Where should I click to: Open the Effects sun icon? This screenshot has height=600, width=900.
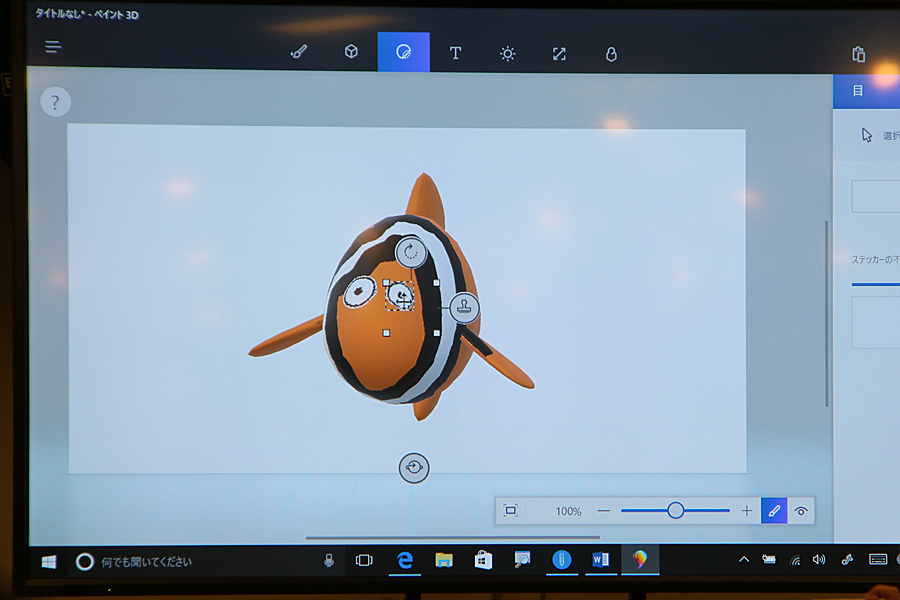coord(507,54)
